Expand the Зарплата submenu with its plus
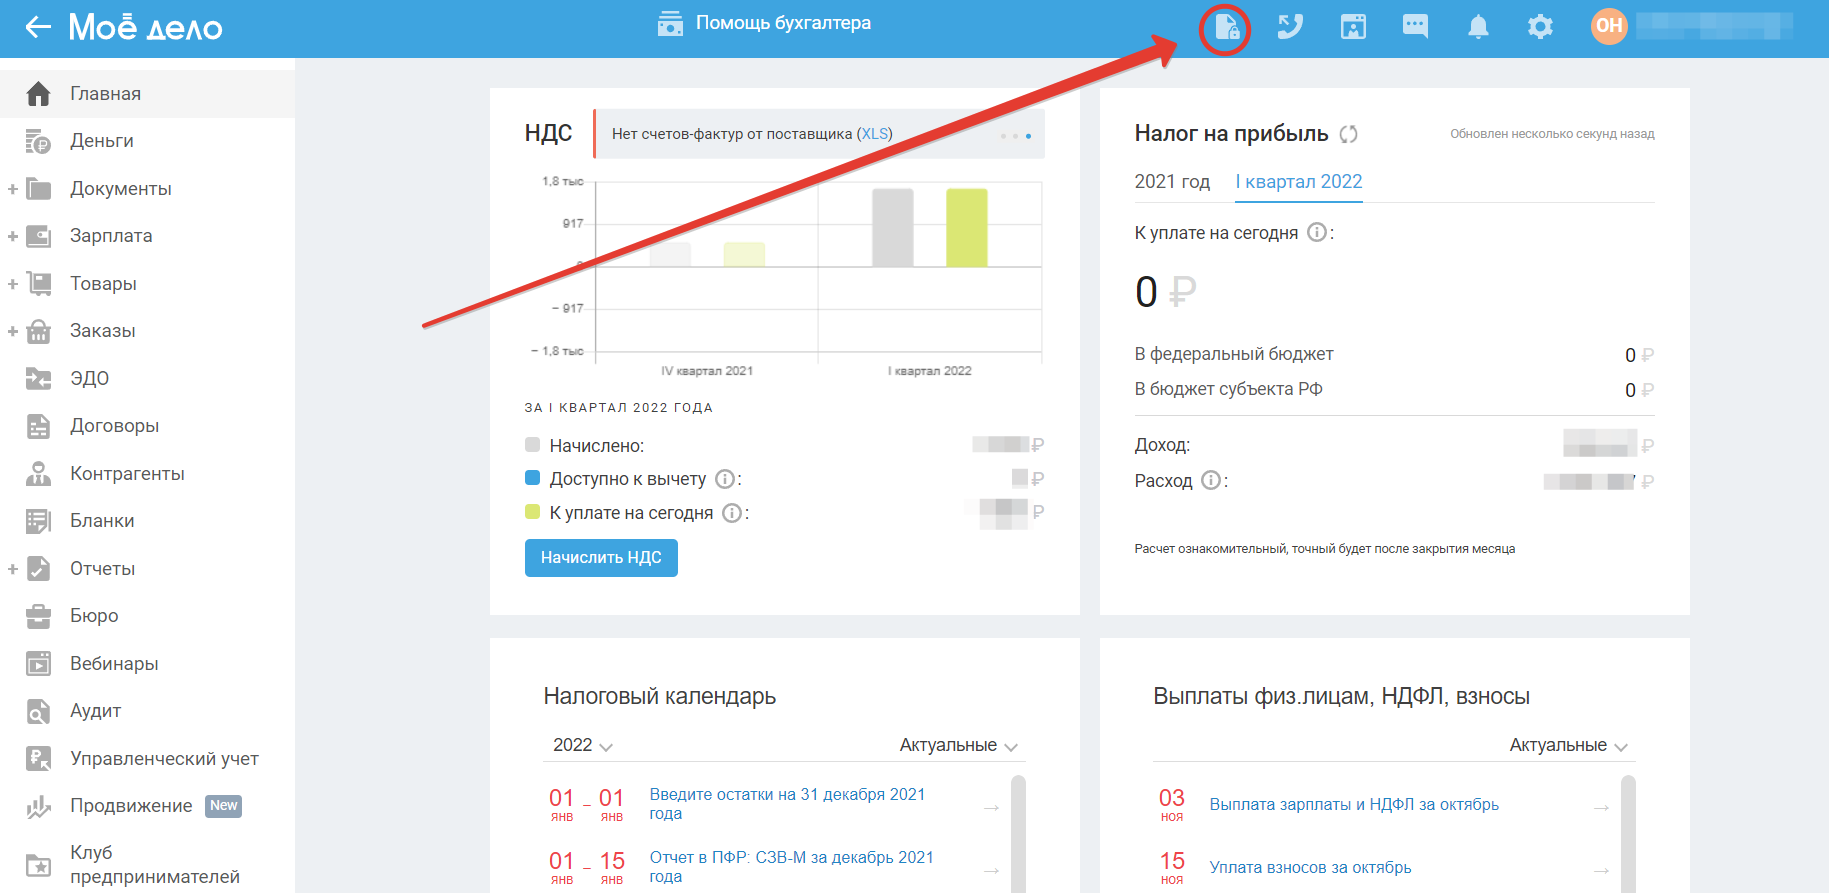 [x=13, y=236]
